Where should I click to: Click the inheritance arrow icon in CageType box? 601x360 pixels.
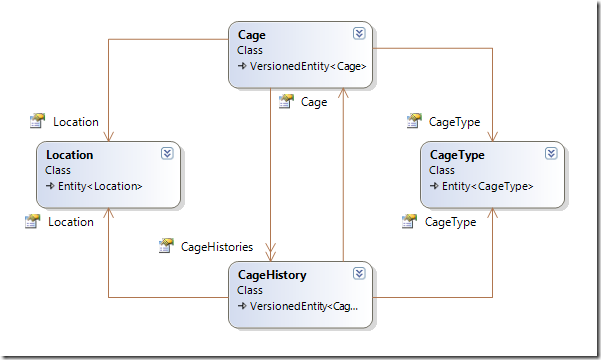(x=434, y=186)
